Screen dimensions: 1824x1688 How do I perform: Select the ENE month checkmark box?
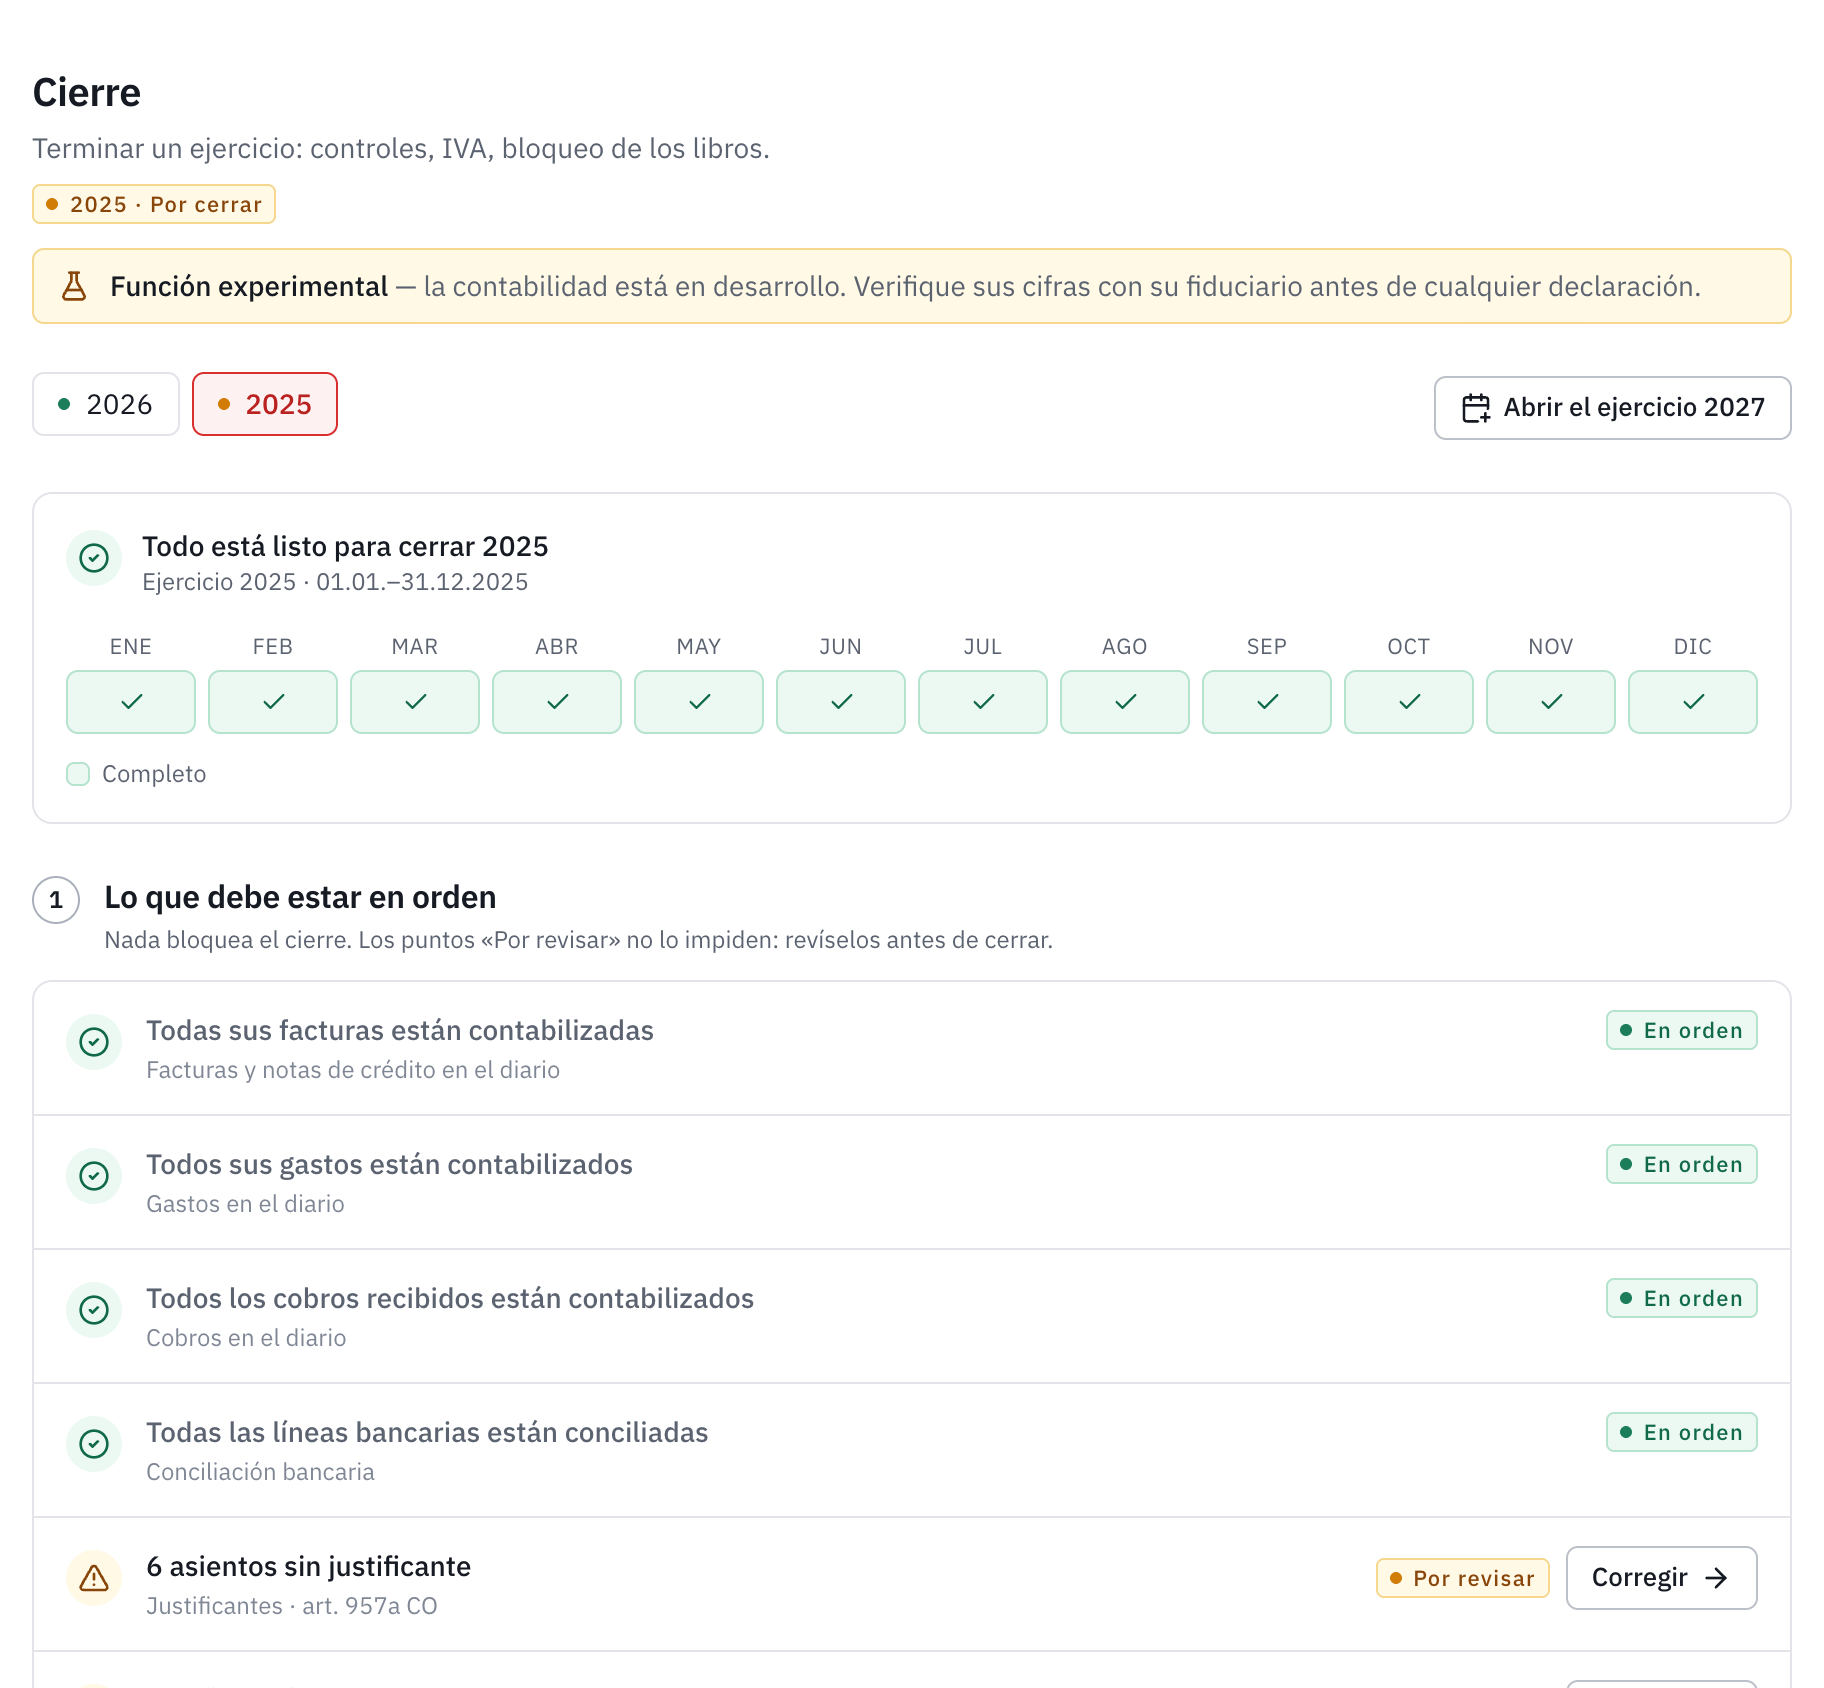click(131, 702)
